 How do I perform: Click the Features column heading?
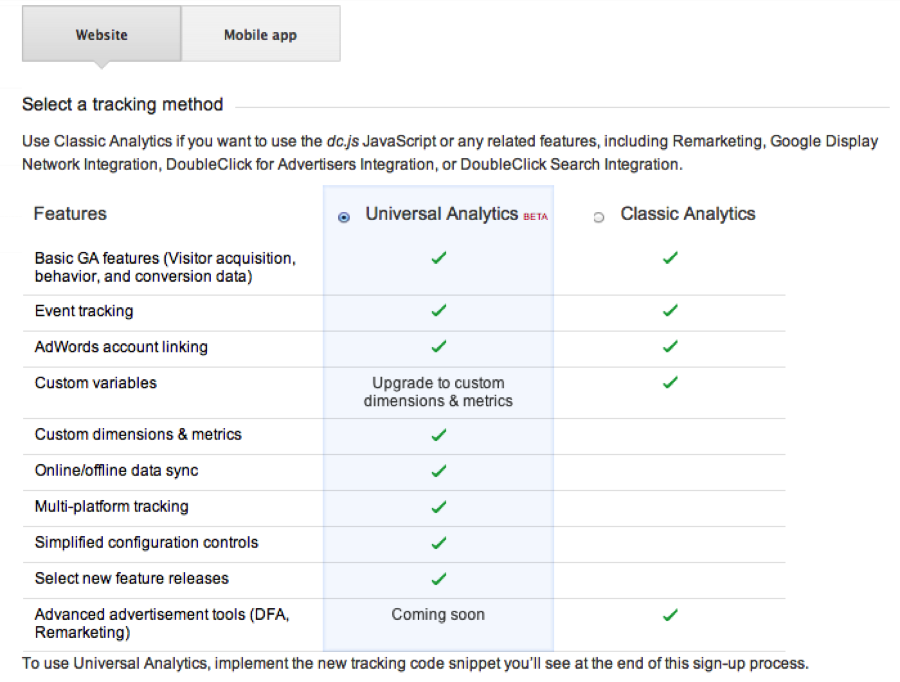[x=70, y=214]
